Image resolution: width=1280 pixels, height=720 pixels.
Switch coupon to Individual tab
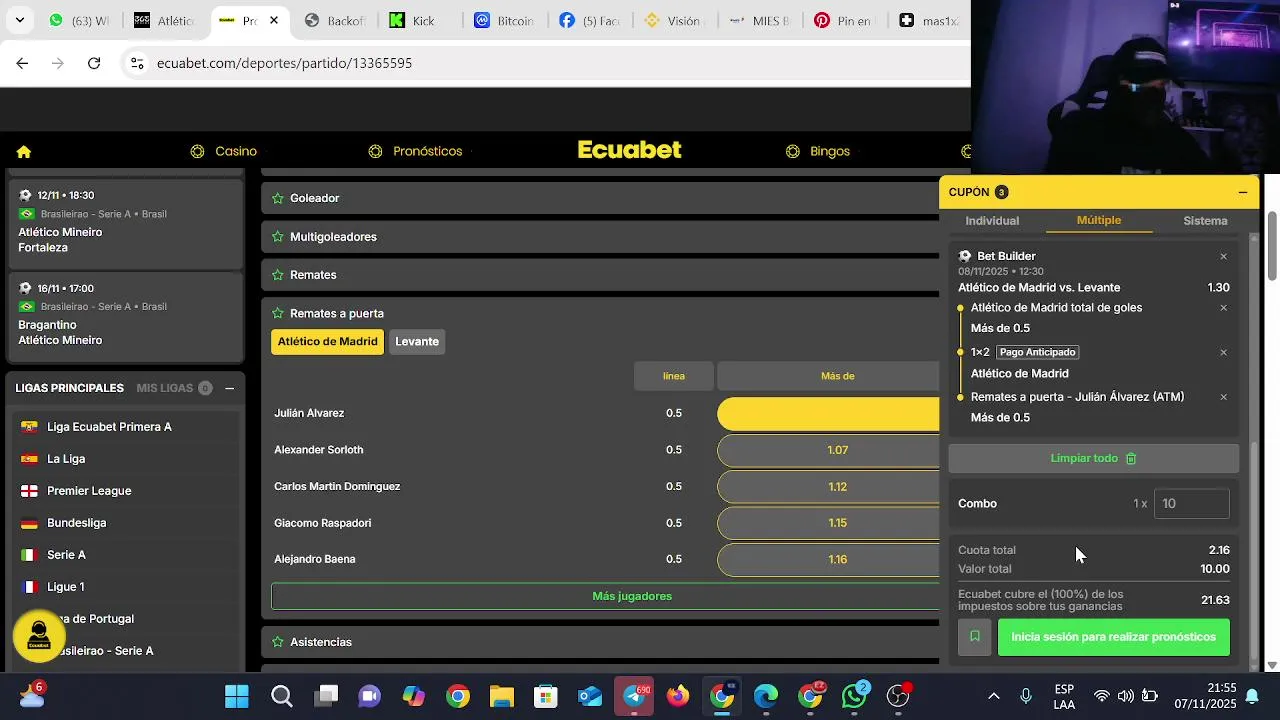(x=992, y=221)
